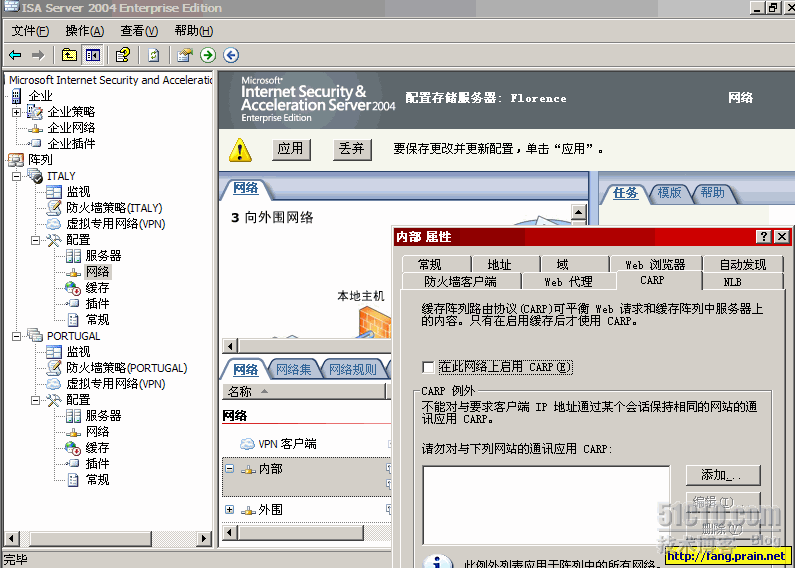
Task: Open the 文件(F) menu
Action: tap(30, 31)
